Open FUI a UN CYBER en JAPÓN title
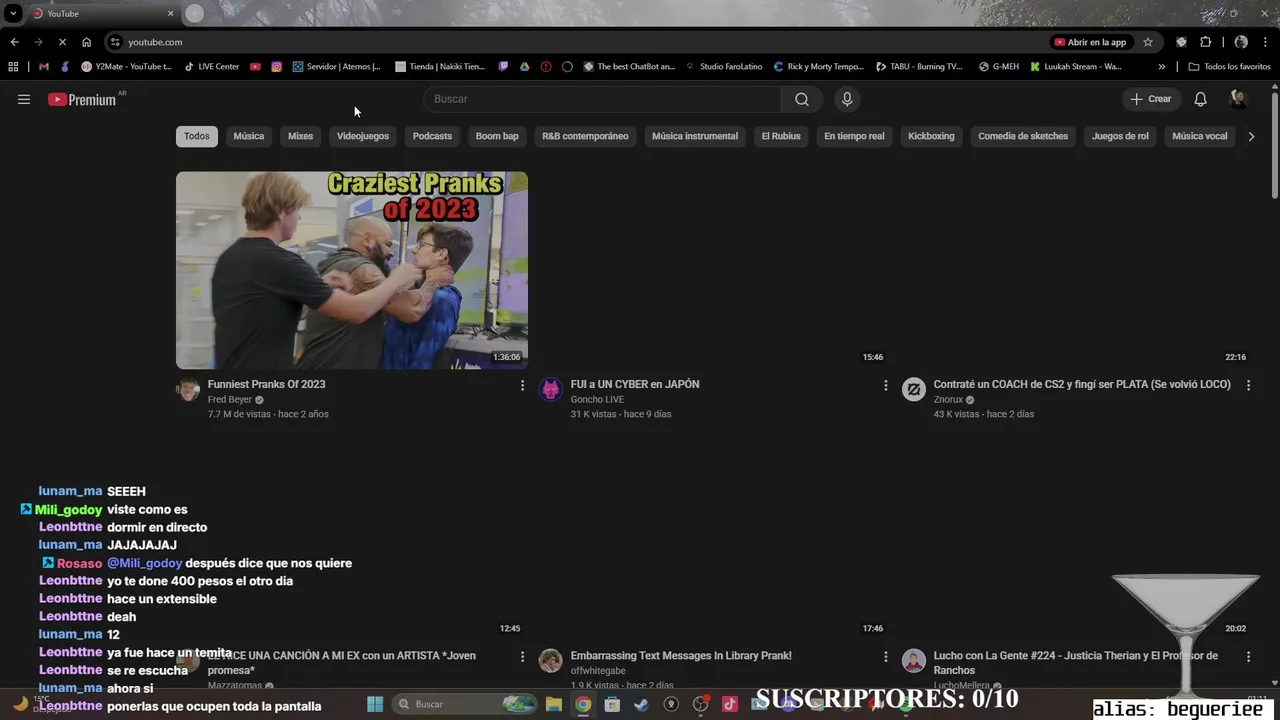 pos(635,384)
